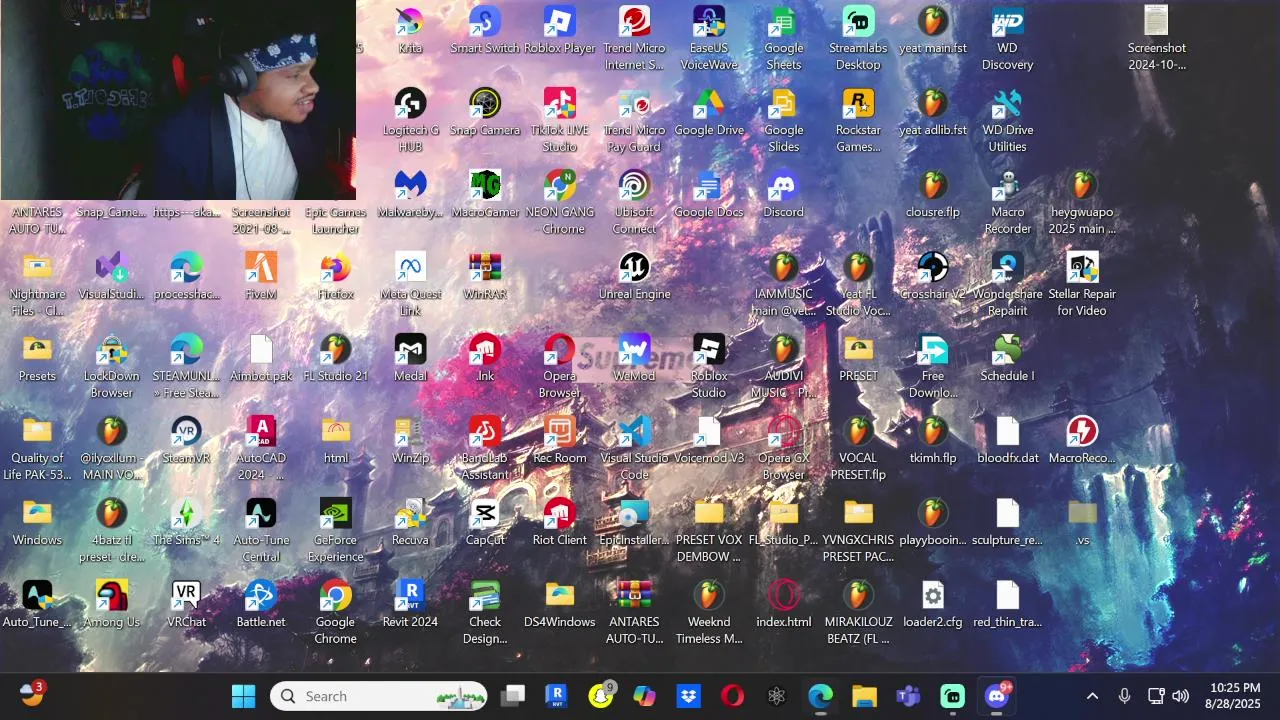Open the Among Us shortcut

click(112, 604)
